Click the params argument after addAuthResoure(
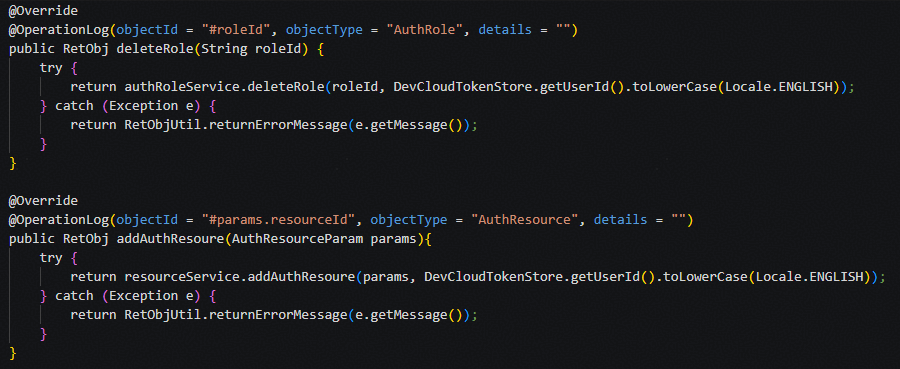The height and width of the screenshot is (369, 900). (385, 277)
